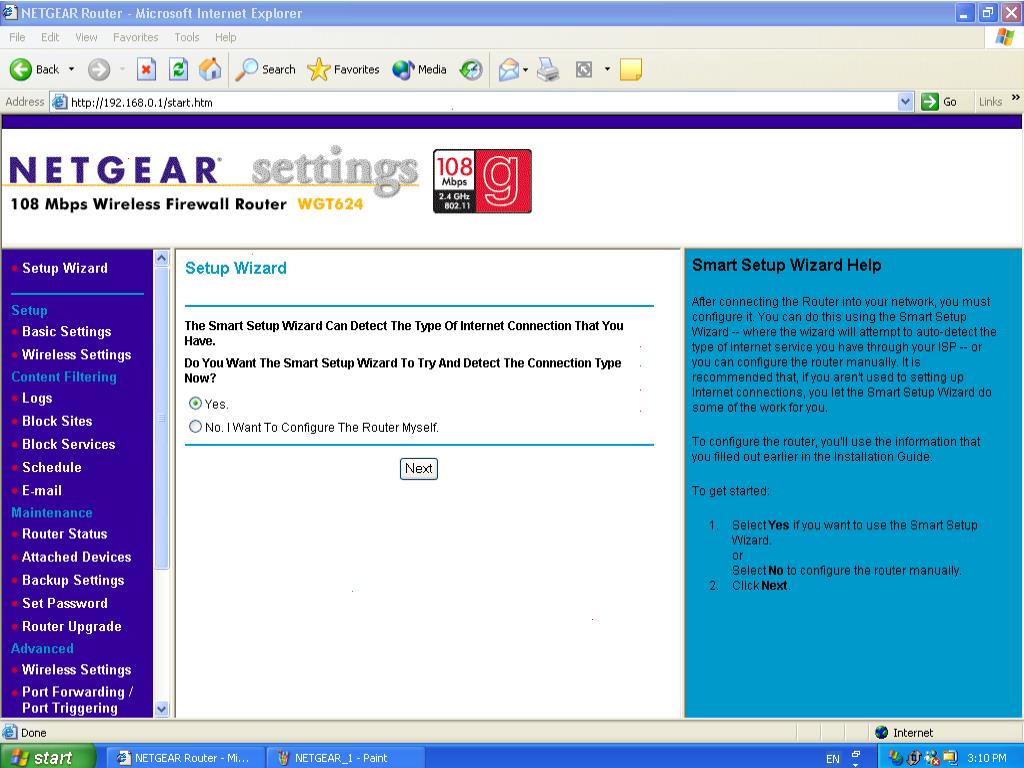Open the Favorites menu
Image resolution: width=1024 pixels, height=768 pixels.
pos(135,37)
